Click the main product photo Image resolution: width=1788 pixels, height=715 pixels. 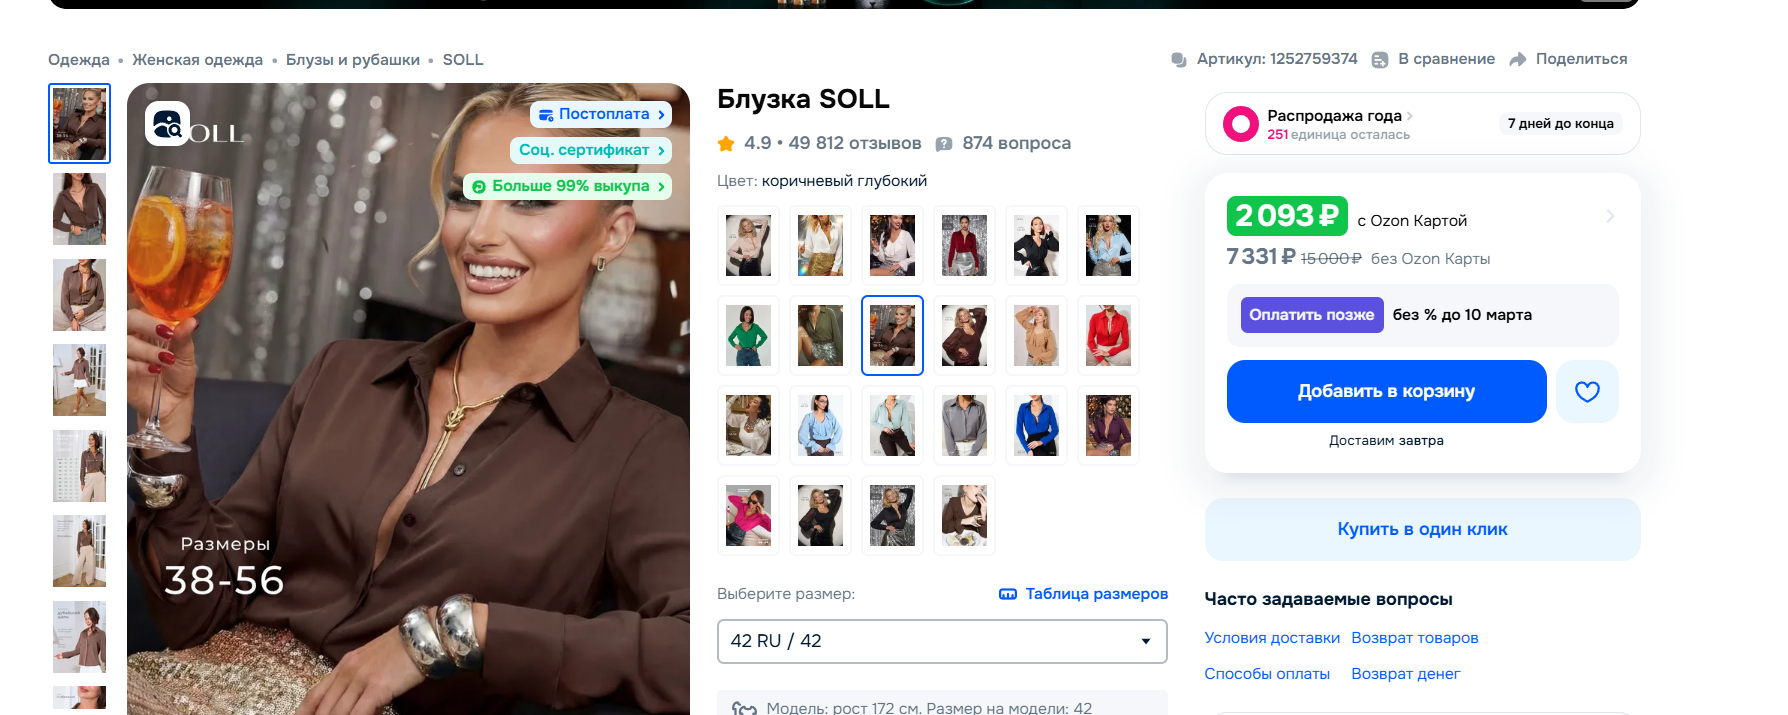click(x=408, y=399)
